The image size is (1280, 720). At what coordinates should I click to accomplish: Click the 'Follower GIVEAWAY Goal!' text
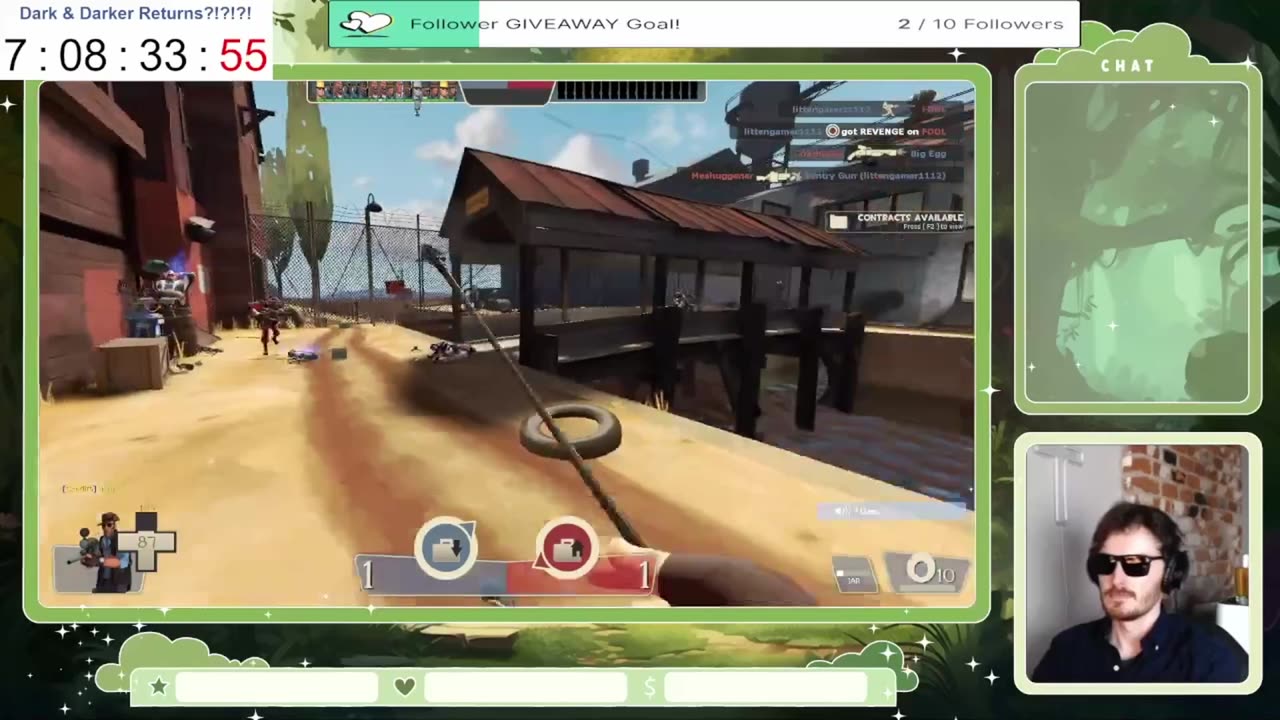click(545, 23)
